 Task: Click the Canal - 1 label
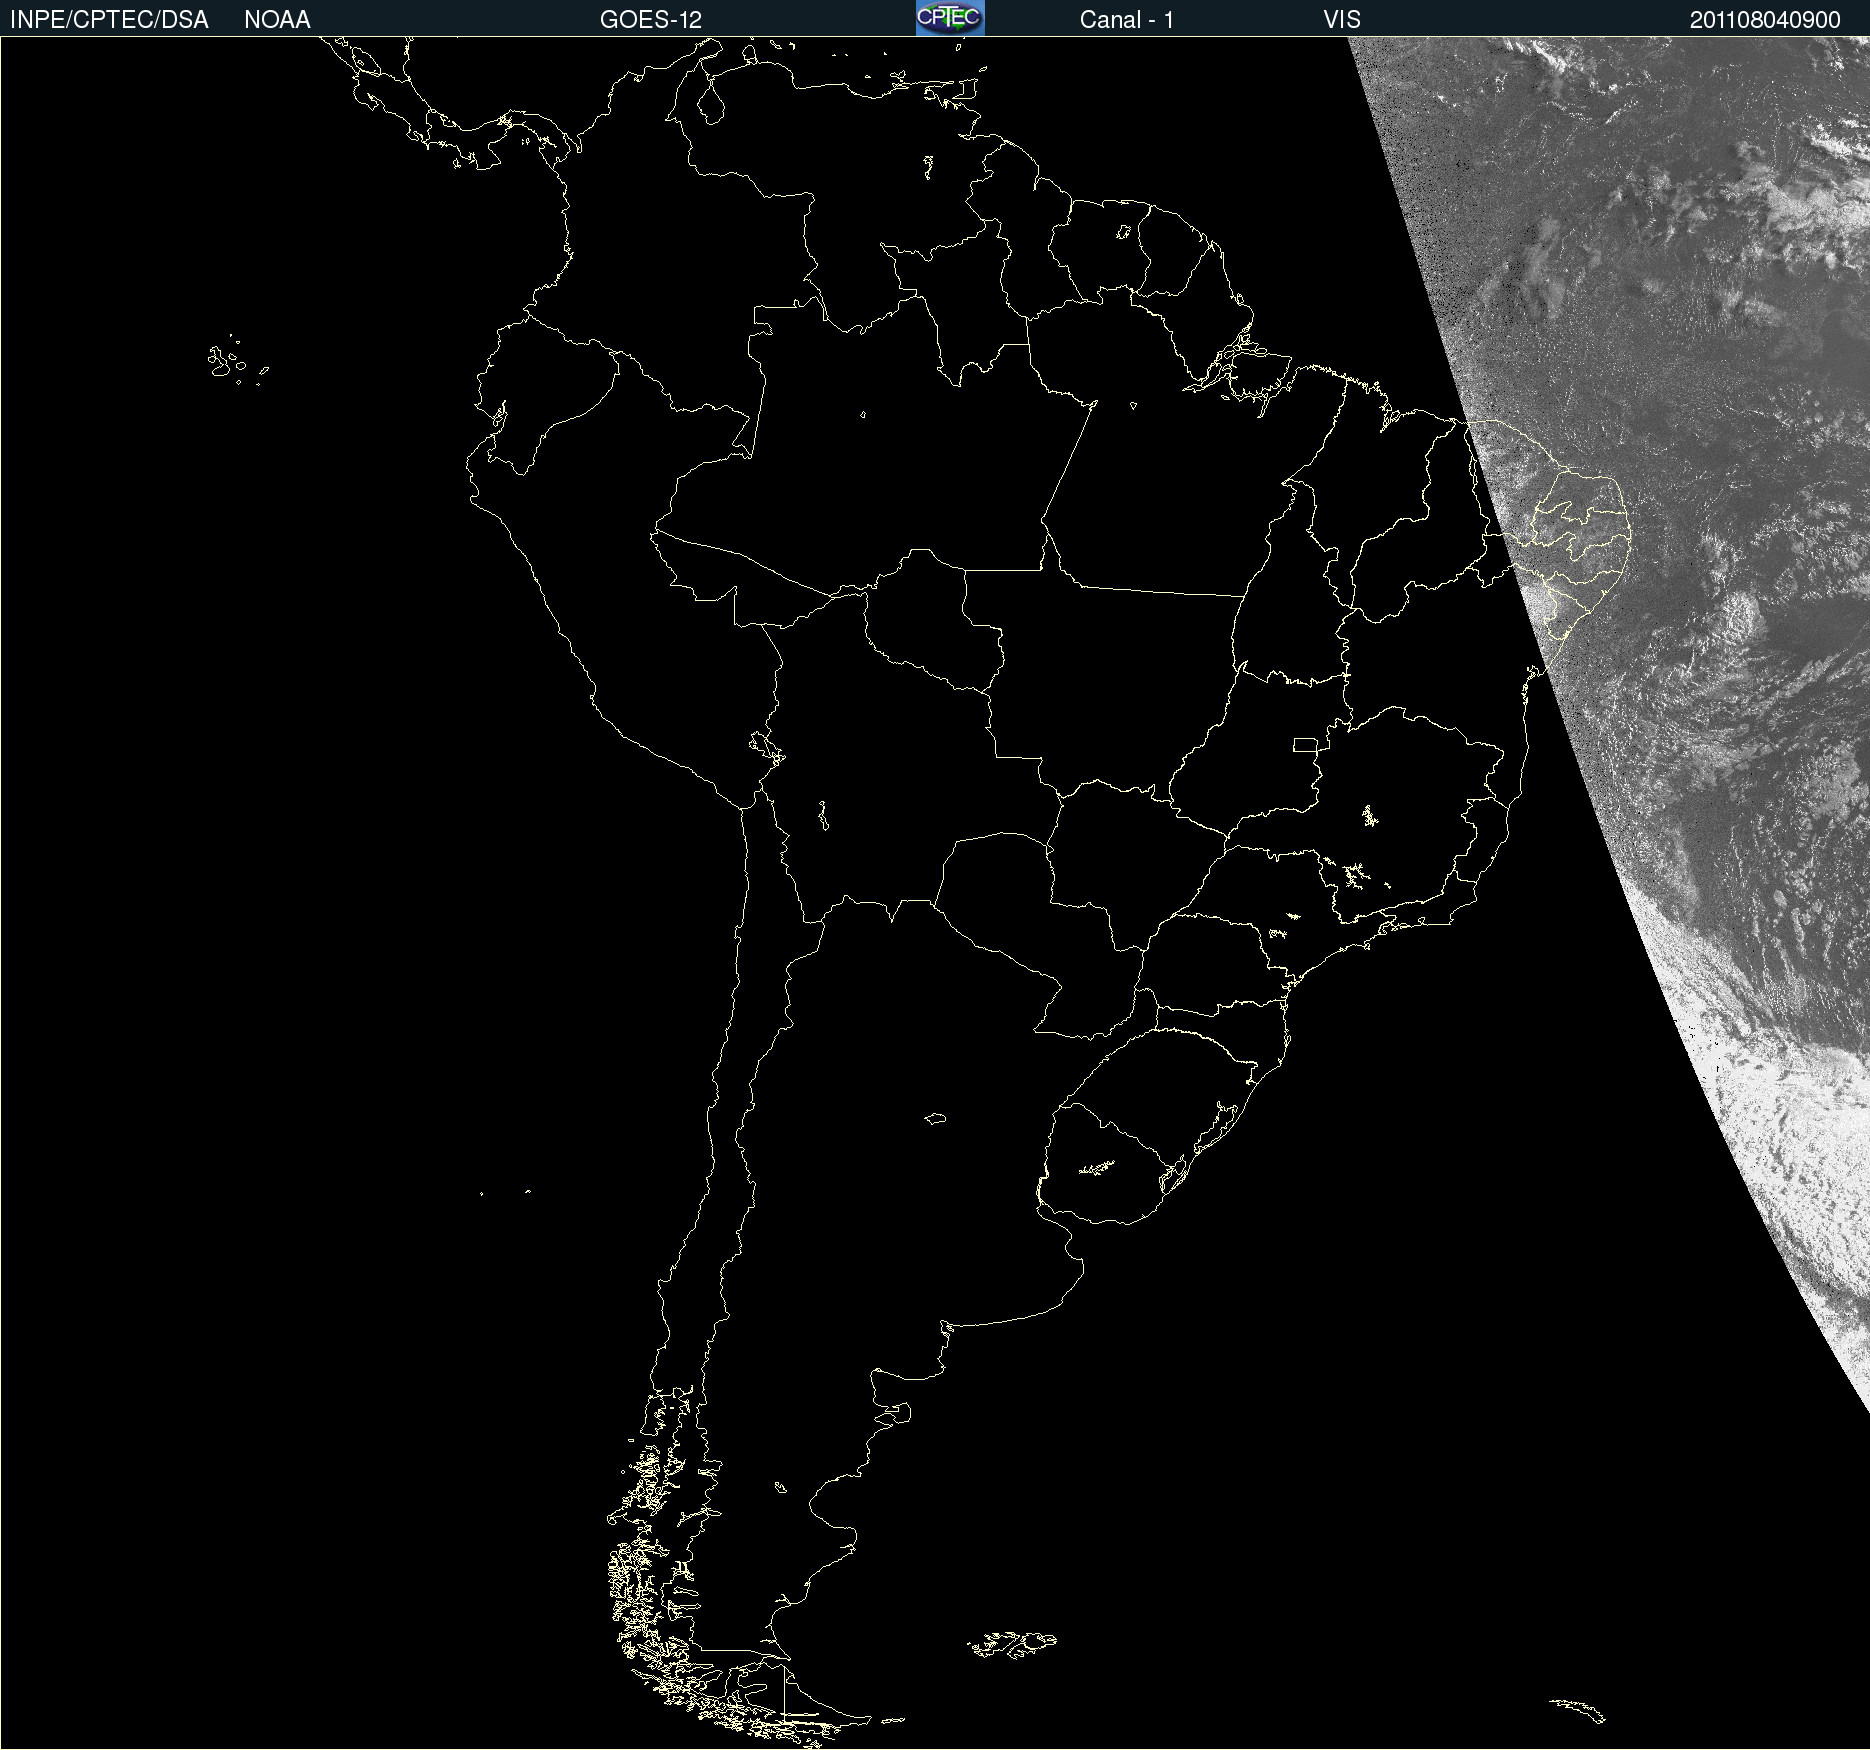(1126, 20)
